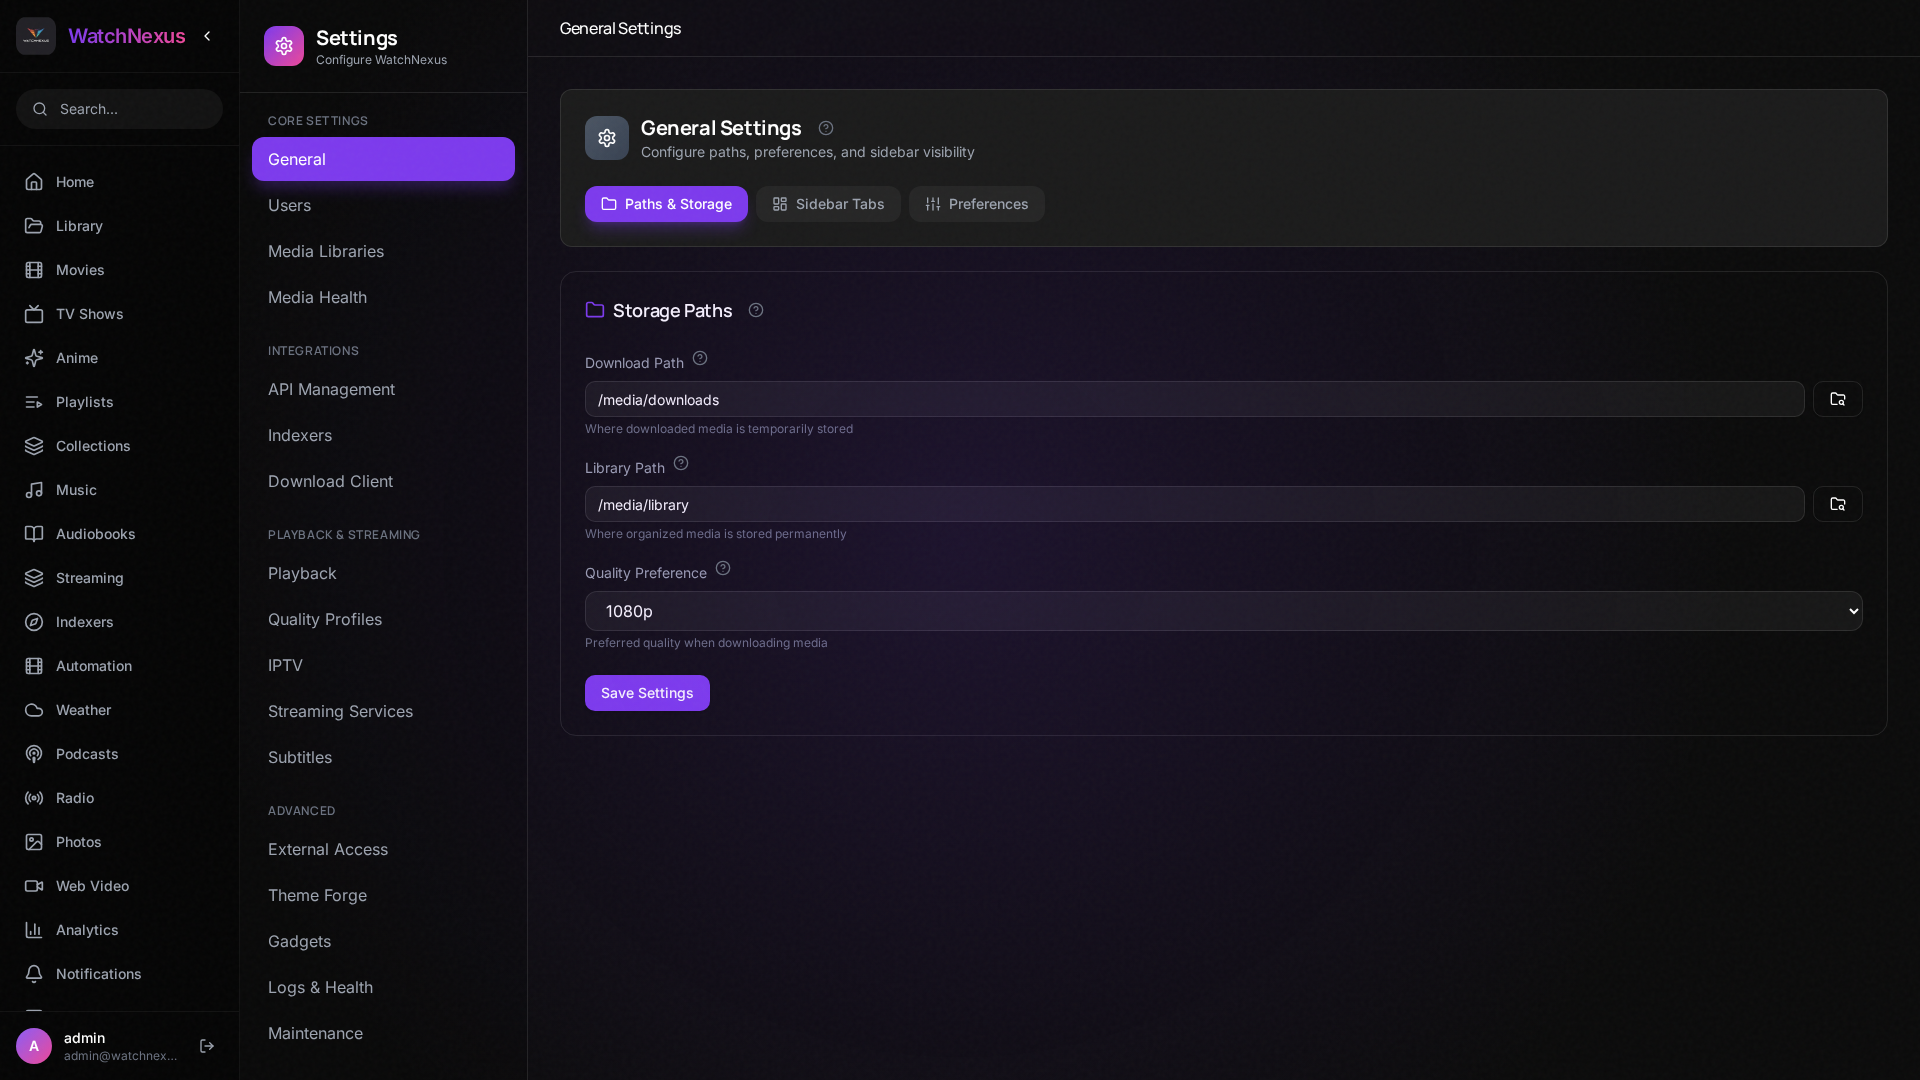Open the Quality Preference 1080p dropdown
Screen dimensions: 1920x1080
pos(1222,611)
